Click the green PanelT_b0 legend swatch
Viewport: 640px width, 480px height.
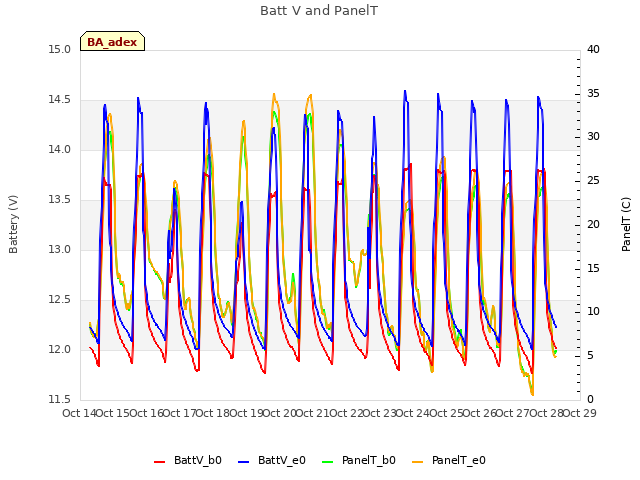[327, 462]
